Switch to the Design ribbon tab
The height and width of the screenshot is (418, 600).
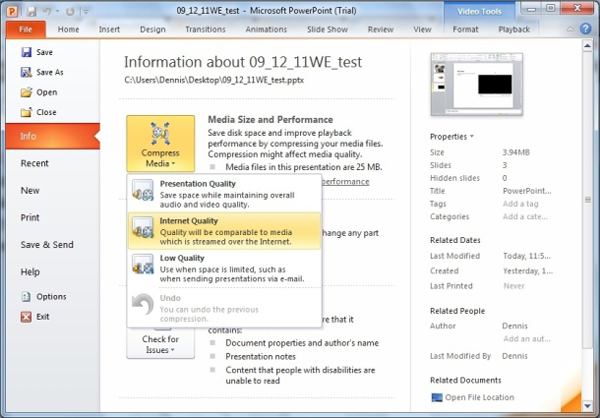coord(153,29)
